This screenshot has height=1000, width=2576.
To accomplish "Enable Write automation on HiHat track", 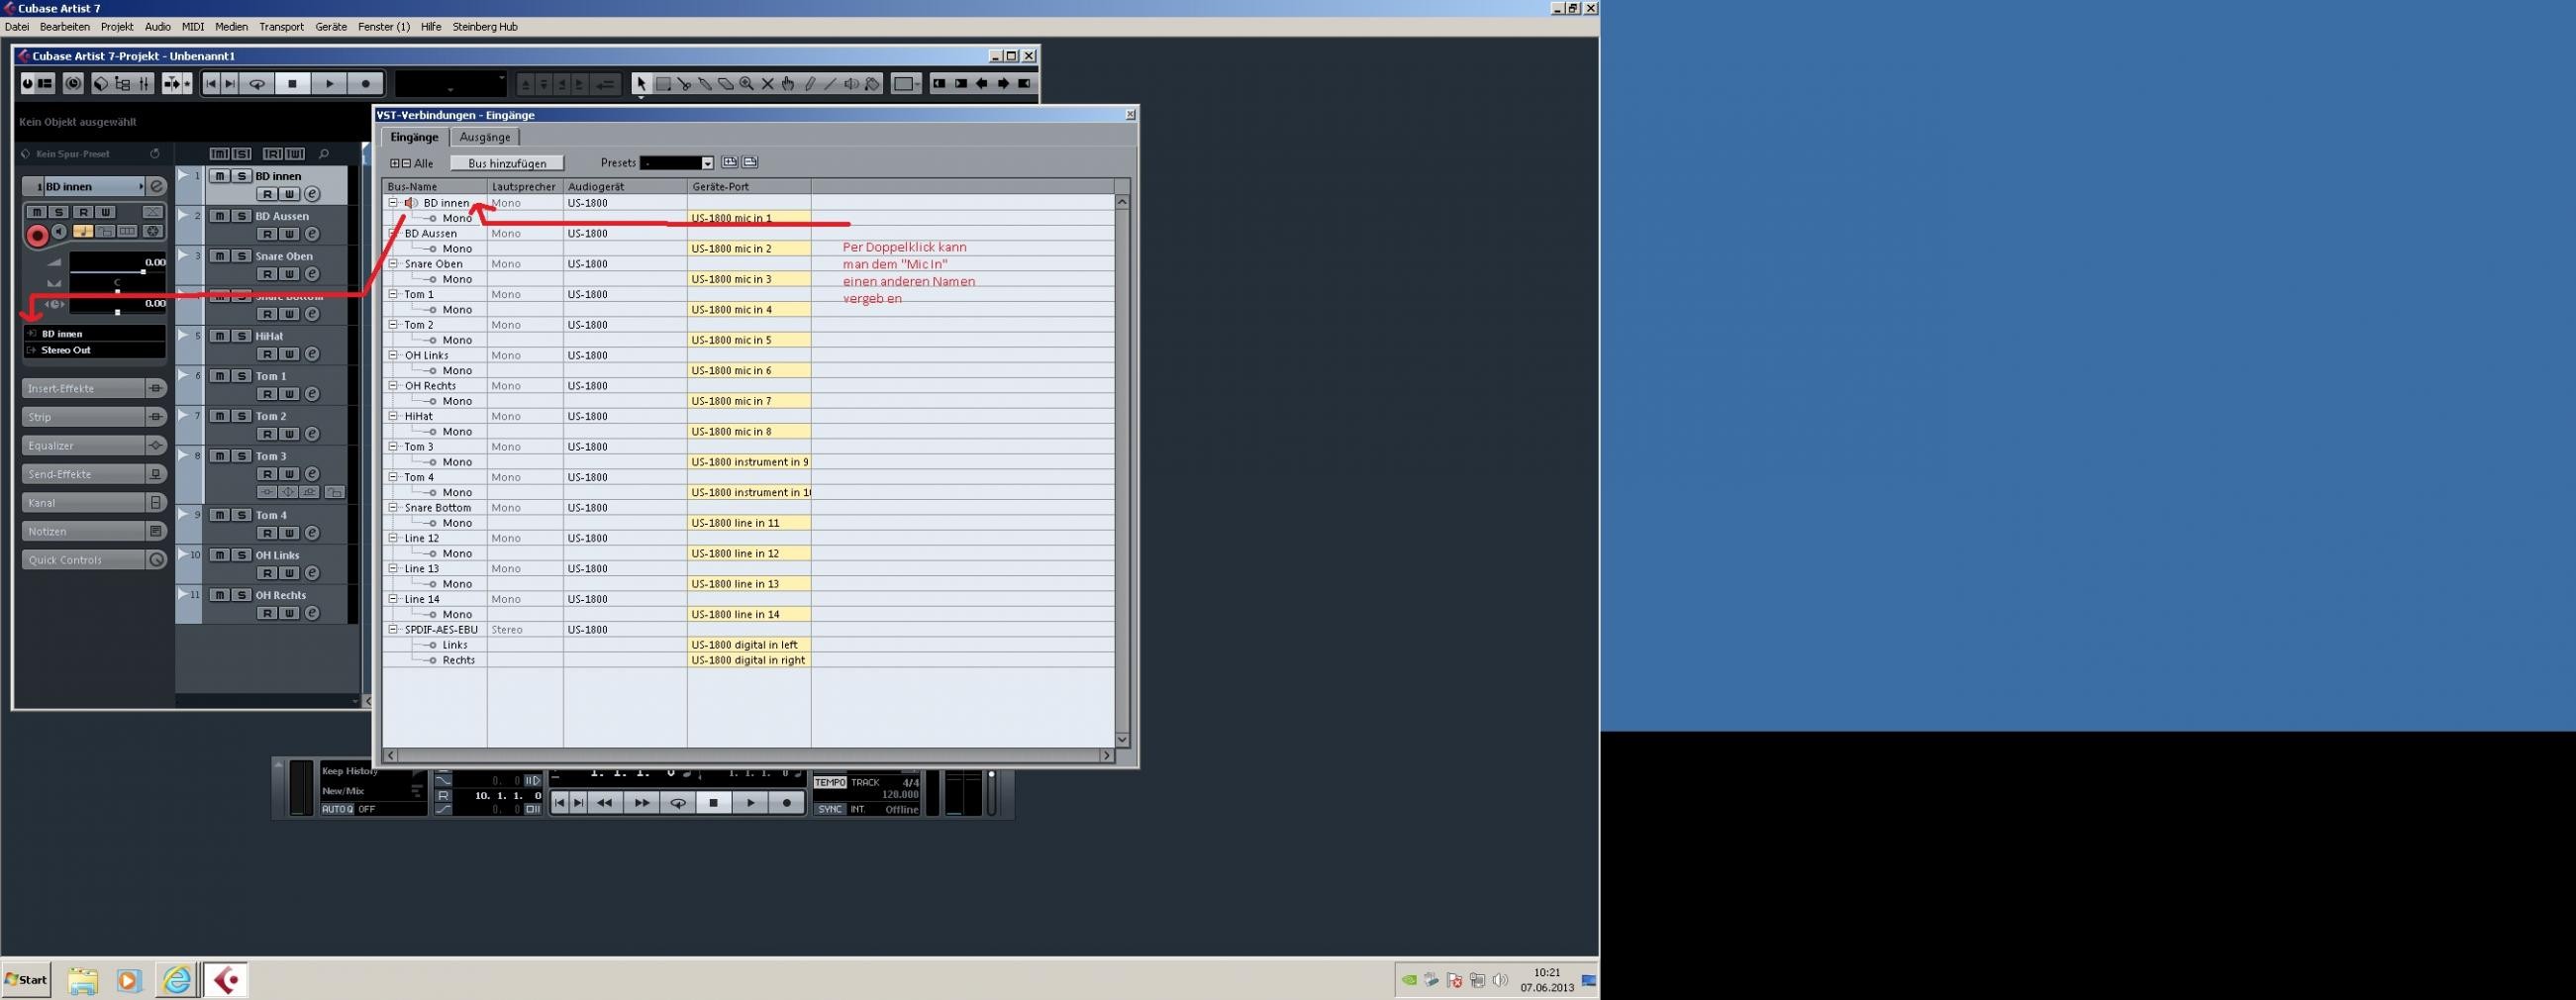I will pos(289,354).
